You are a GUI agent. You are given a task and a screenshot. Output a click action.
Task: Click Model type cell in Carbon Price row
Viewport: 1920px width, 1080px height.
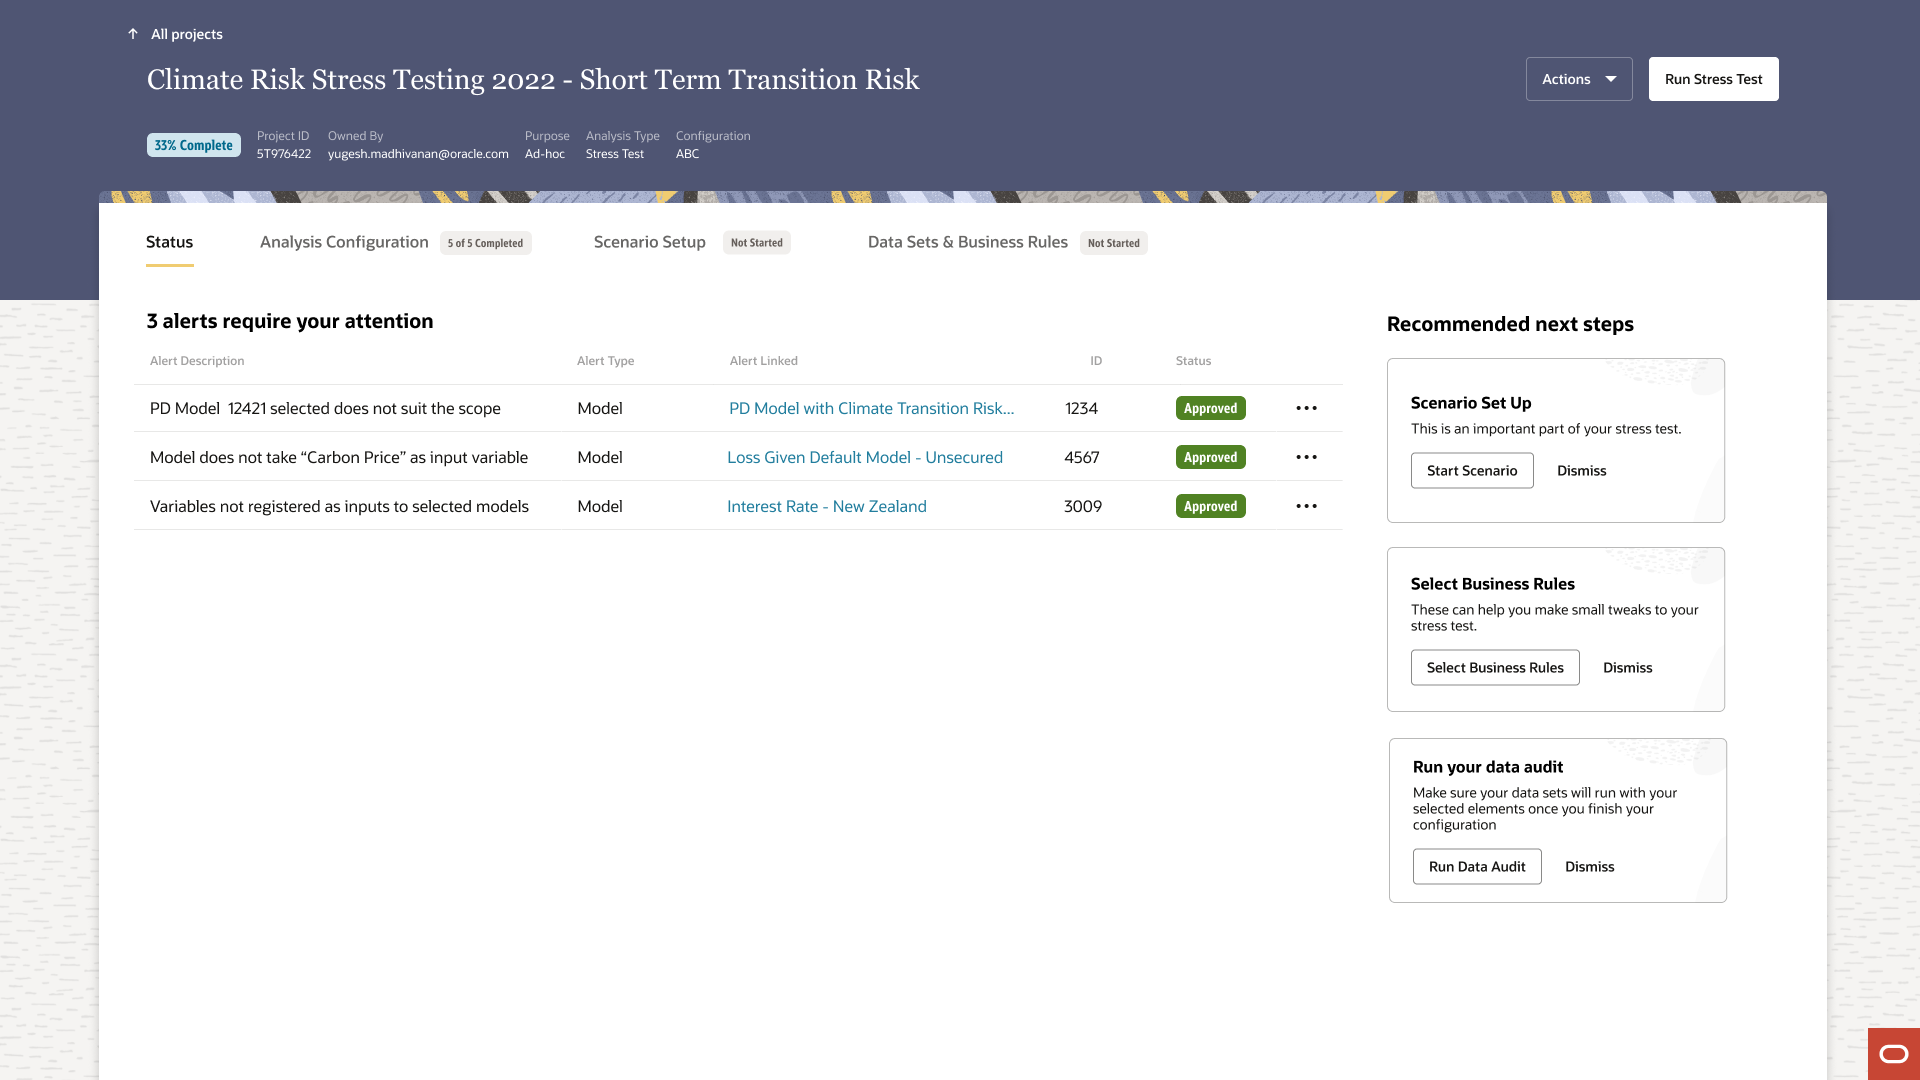pyautogui.click(x=600, y=457)
